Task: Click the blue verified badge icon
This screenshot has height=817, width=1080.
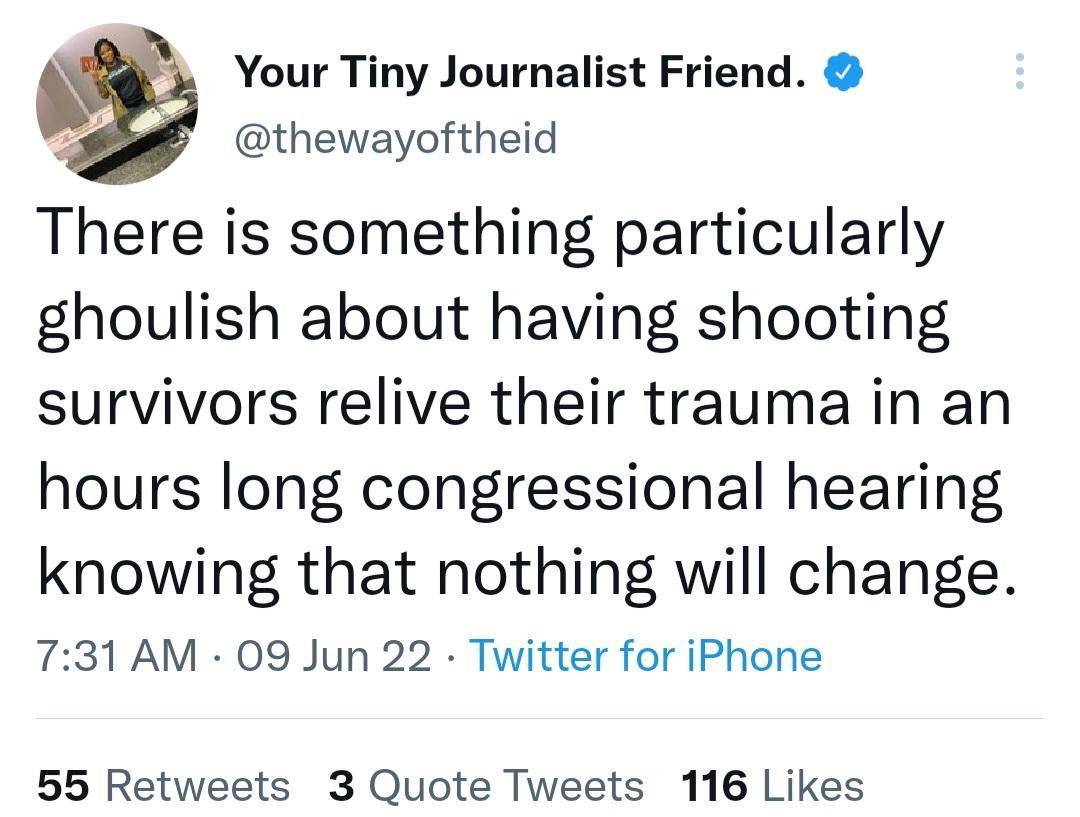Action: [843, 70]
